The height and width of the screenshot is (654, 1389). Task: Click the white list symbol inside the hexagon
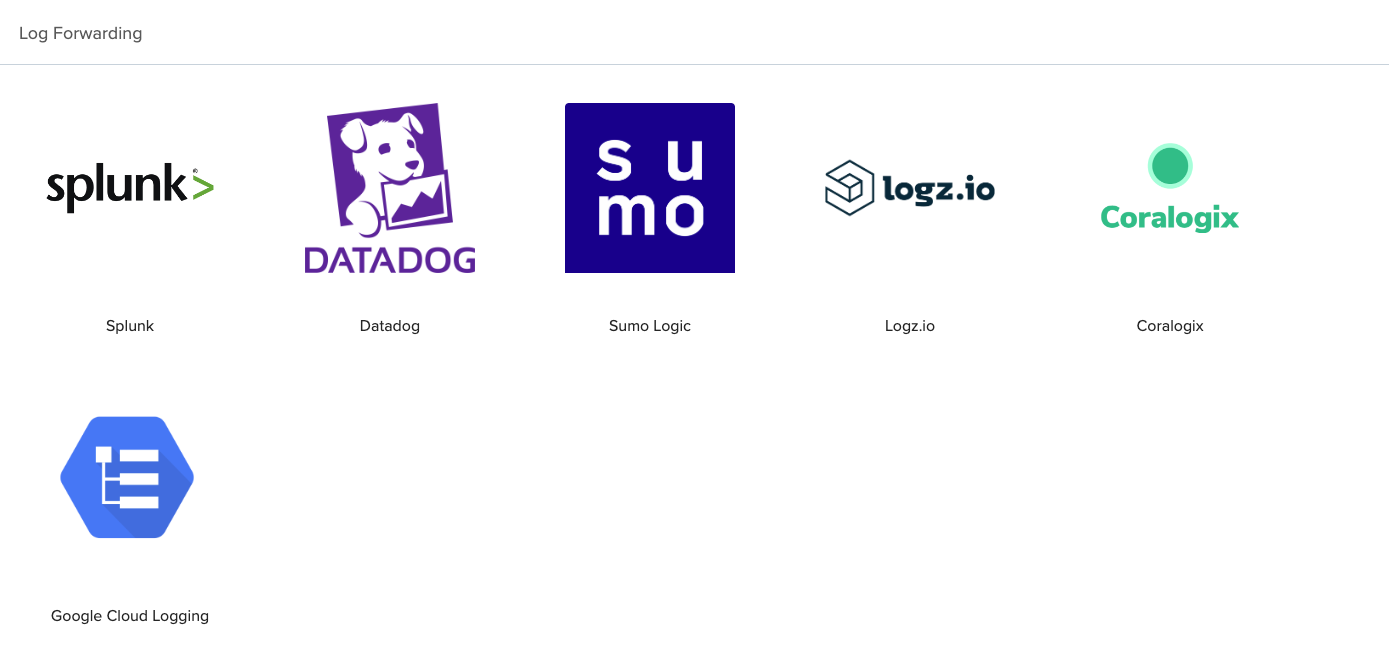click(x=127, y=477)
